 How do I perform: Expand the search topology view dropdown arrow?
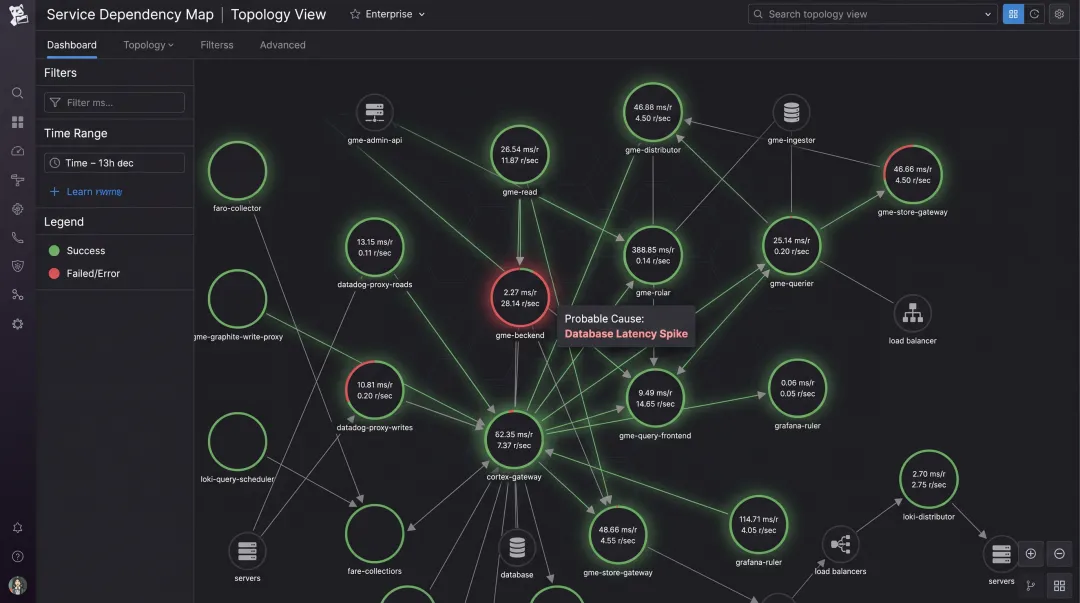click(x=988, y=14)
